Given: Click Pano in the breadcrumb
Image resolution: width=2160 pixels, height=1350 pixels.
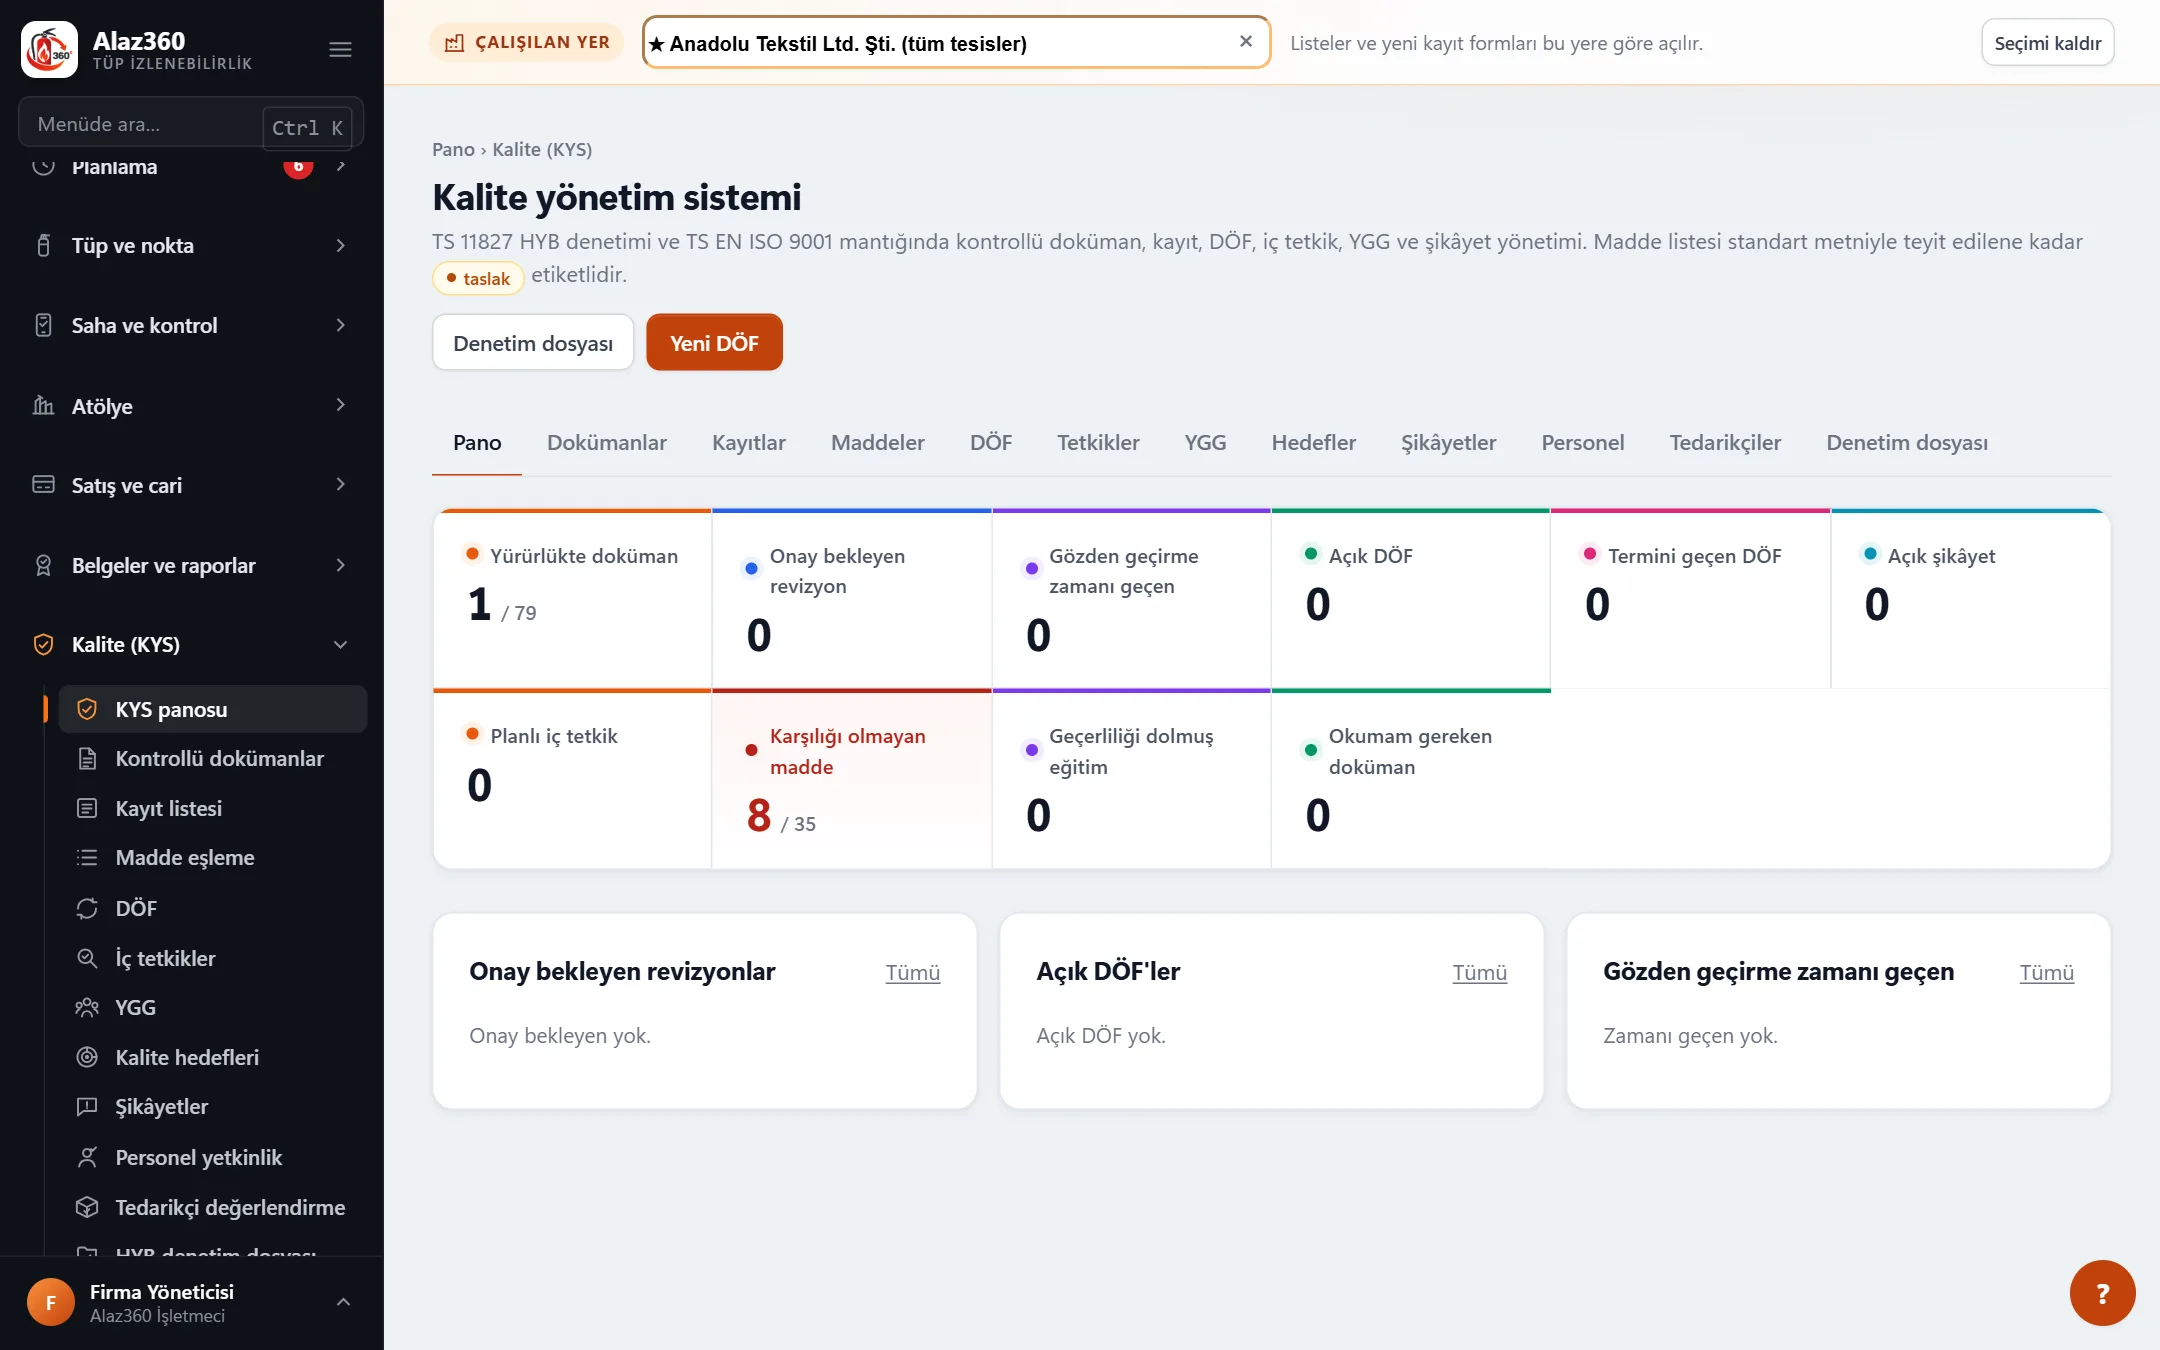Looking at the screenshot, I should 453,149.
